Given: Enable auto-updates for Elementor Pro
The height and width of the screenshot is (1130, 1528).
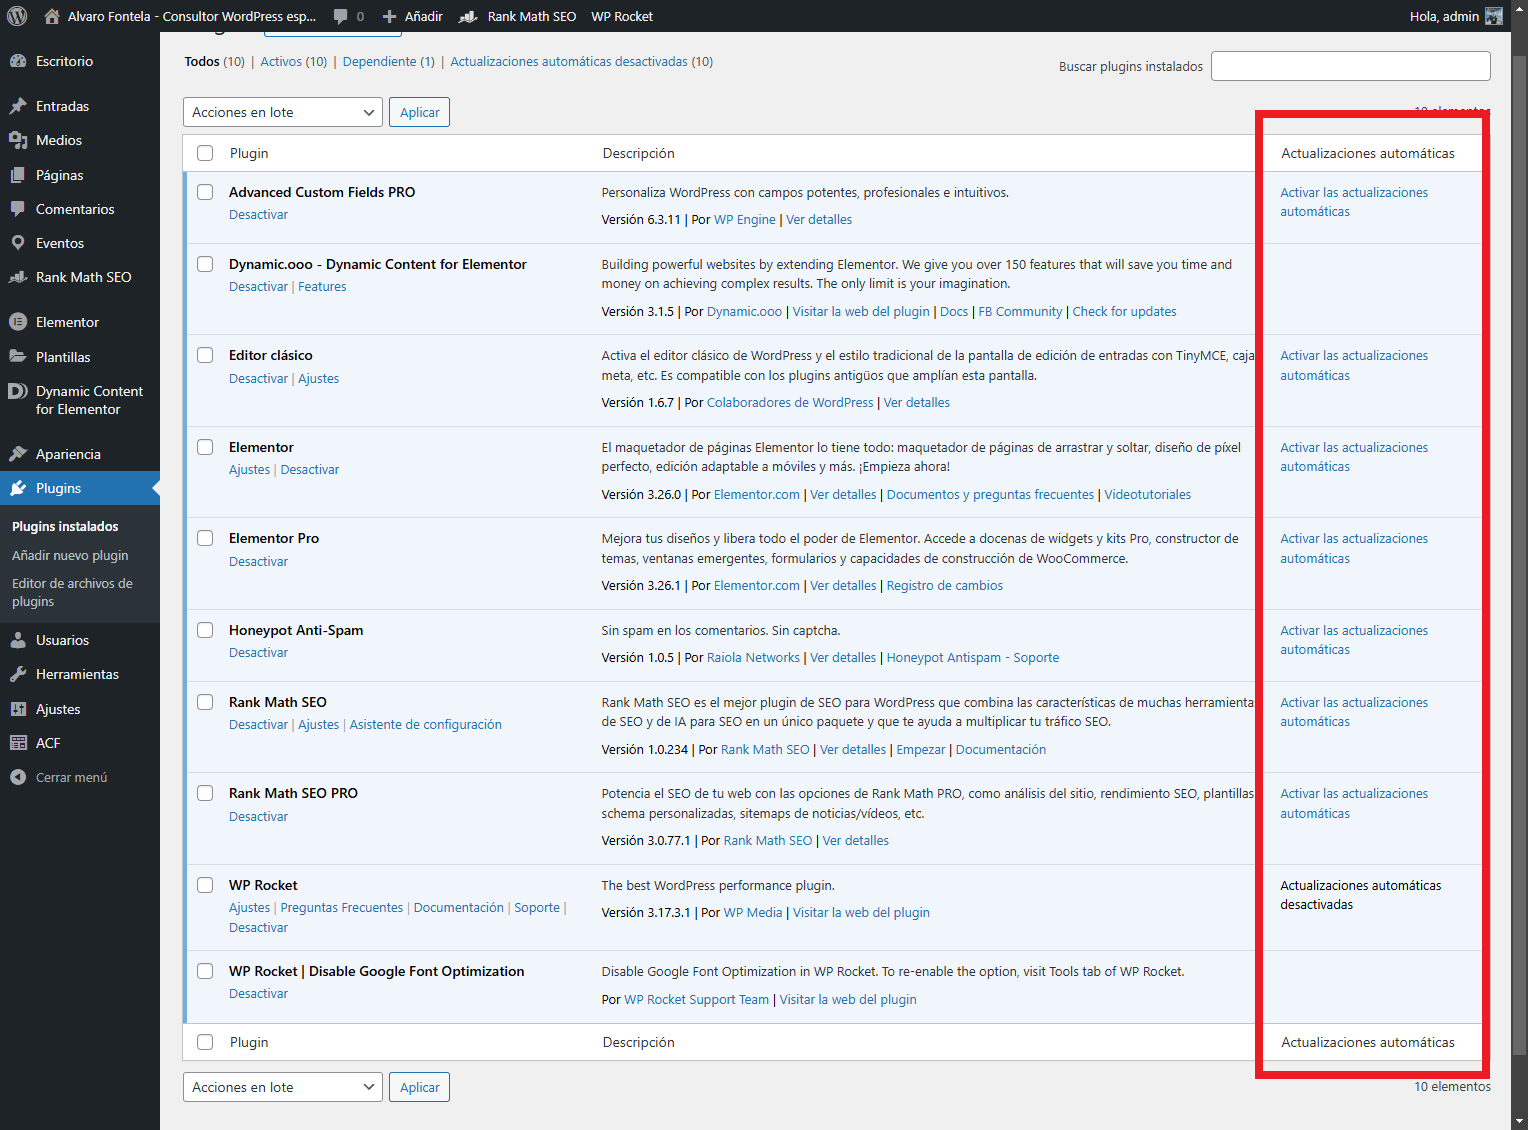Looking at the screenshot, I should click(x=1354, y=548).
